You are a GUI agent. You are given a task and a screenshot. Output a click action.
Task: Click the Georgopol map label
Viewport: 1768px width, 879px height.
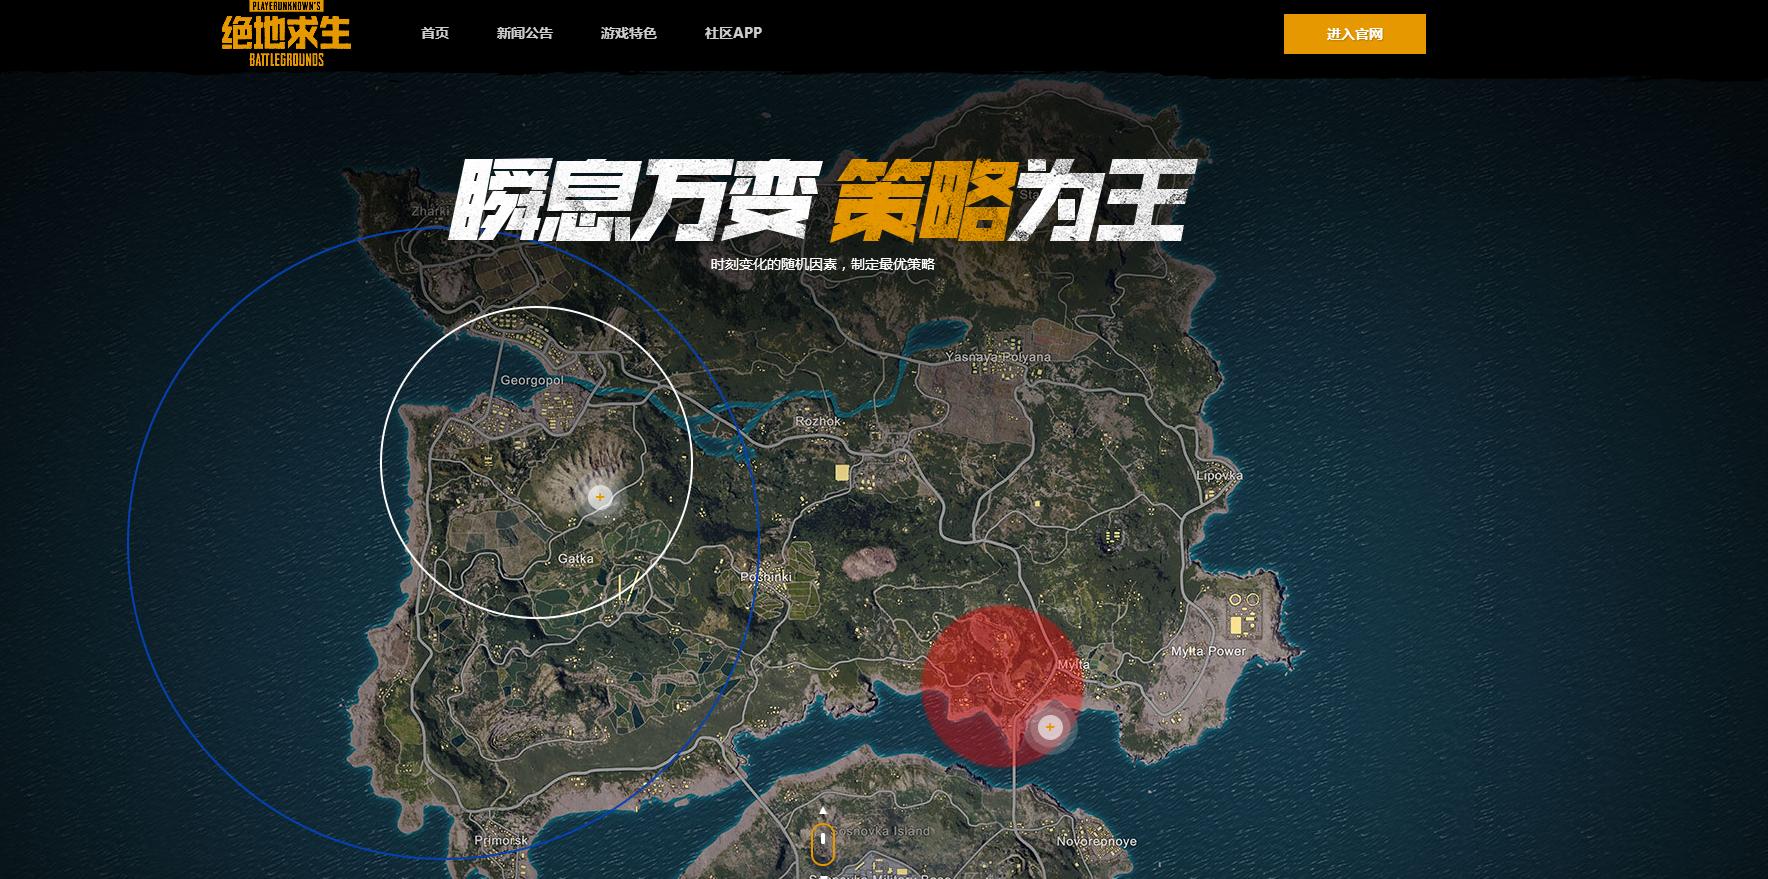click(x=532, y=380)
